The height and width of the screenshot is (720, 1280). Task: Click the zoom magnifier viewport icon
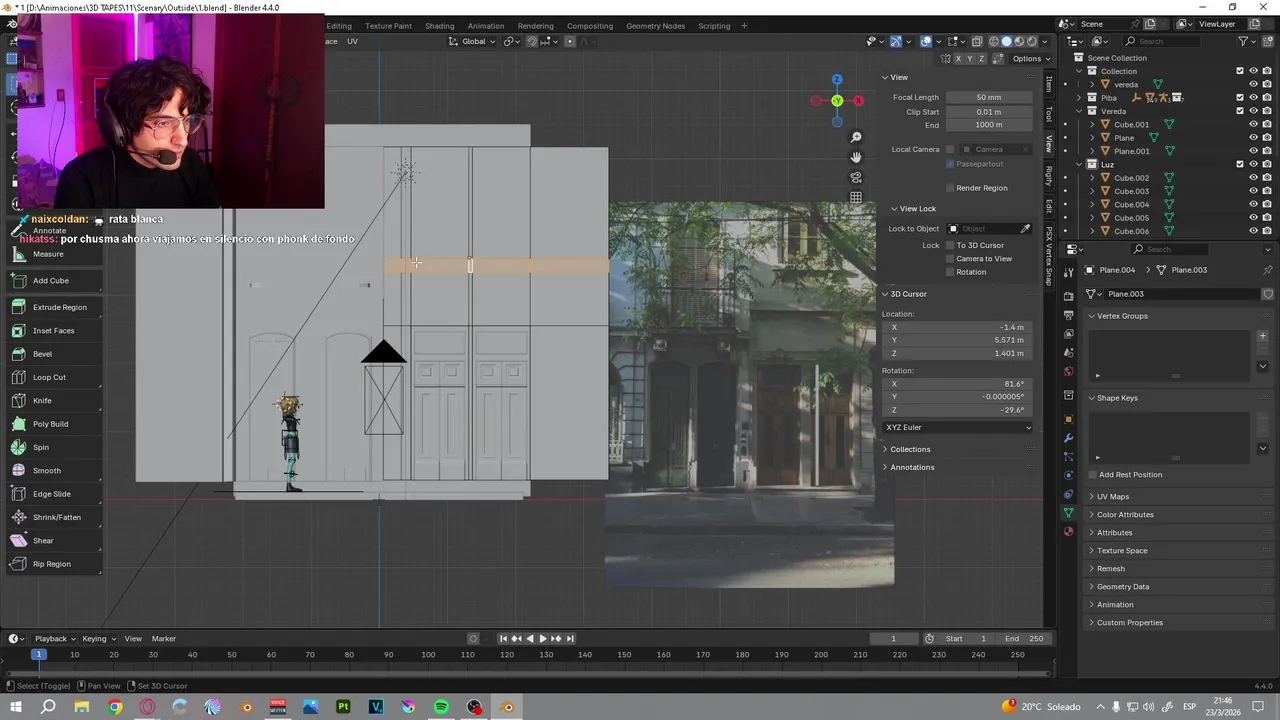tap(856, 137)
